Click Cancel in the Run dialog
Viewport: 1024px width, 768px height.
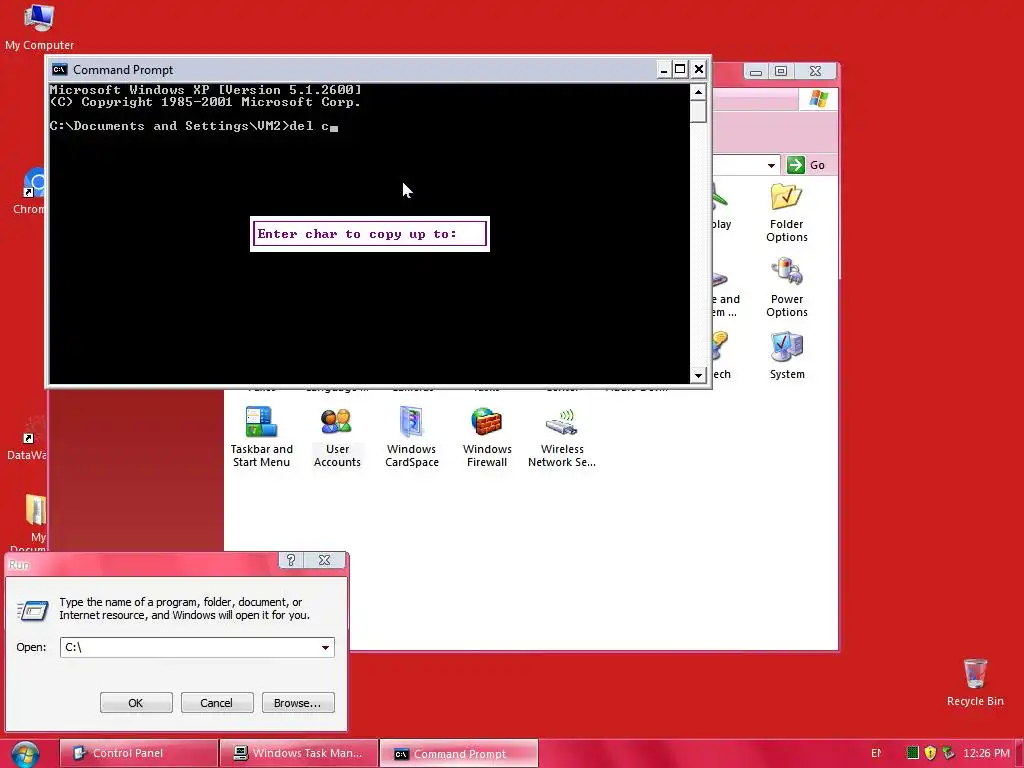217,703
